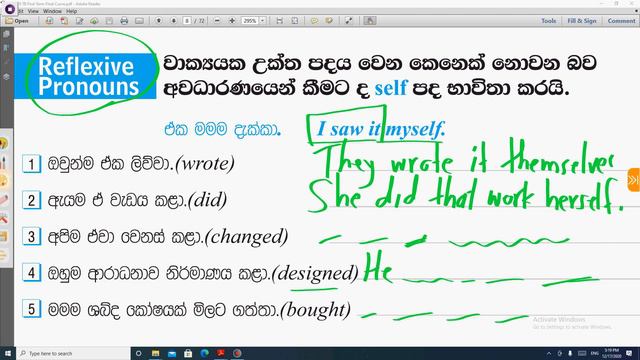Open Microsoft Edge from taskbar
Screen dimensions: 640x360
pos(204,353)
